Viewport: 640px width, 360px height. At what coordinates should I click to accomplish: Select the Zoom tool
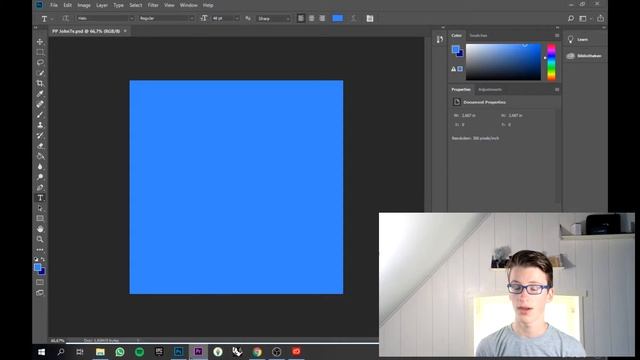point(40,239)
